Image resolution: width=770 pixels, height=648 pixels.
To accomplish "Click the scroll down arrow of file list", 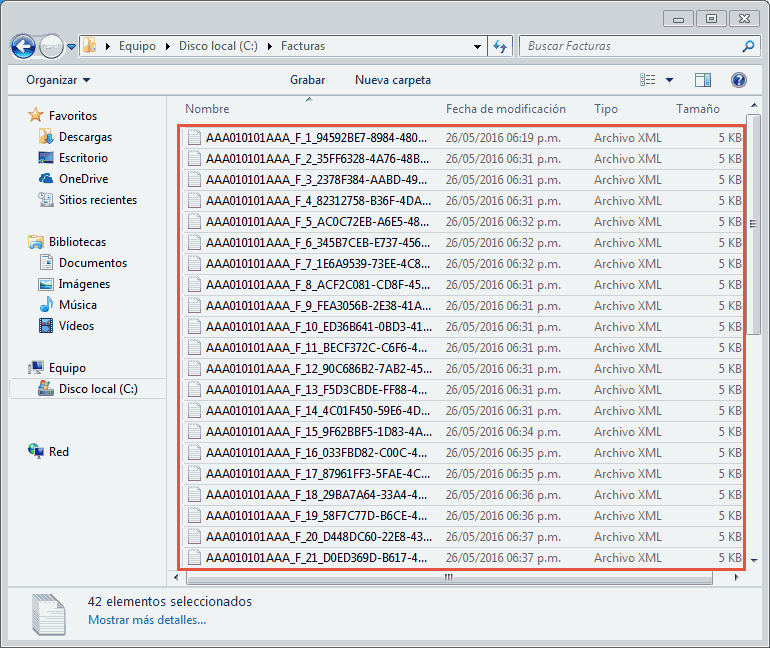I will 754,561.
